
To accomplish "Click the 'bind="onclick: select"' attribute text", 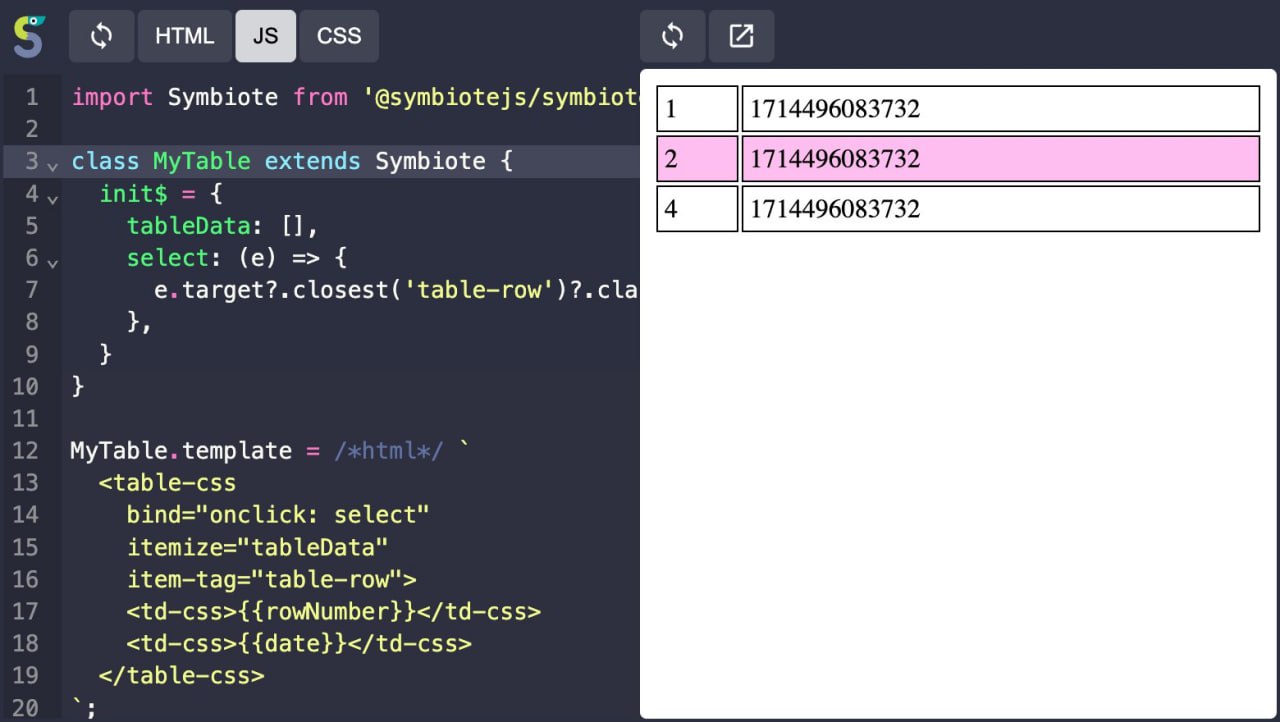I will click(x=278, y=515).
